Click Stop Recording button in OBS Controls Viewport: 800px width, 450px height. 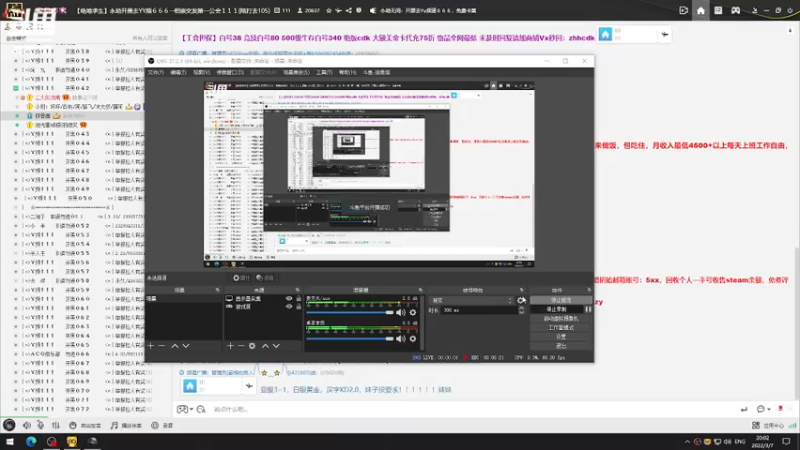[557, 309]
